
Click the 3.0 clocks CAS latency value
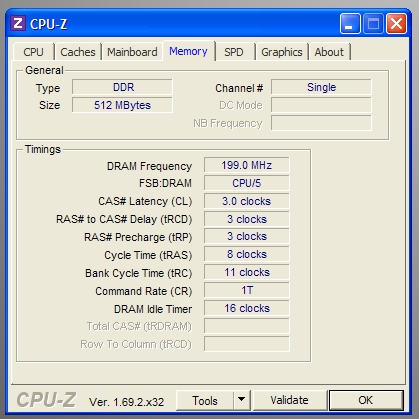click(247, 201)
